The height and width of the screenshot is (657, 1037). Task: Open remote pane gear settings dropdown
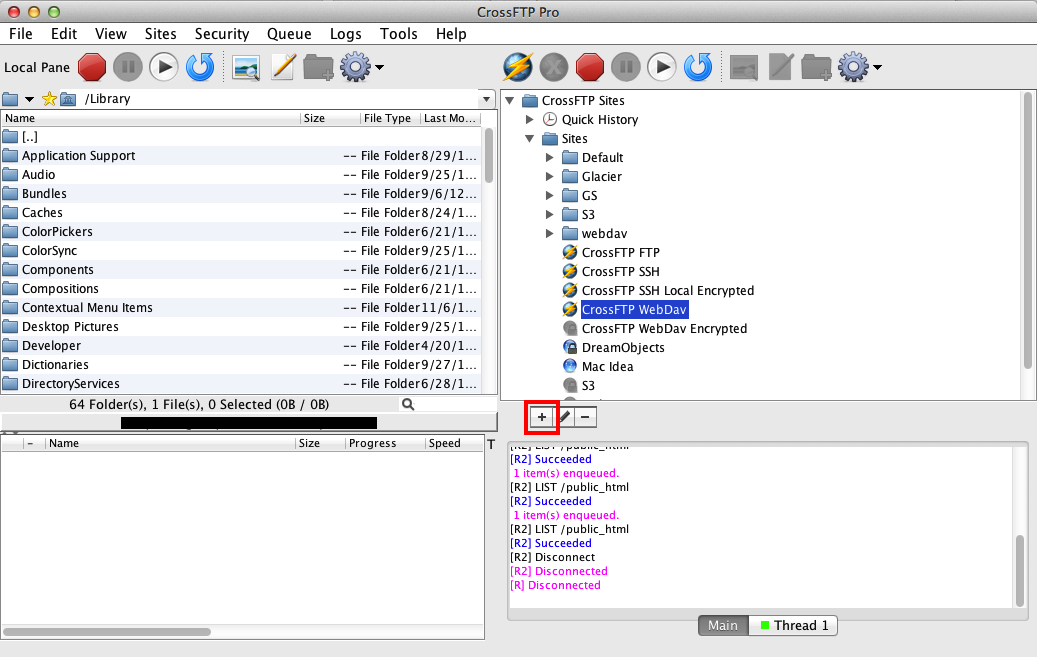860,67
